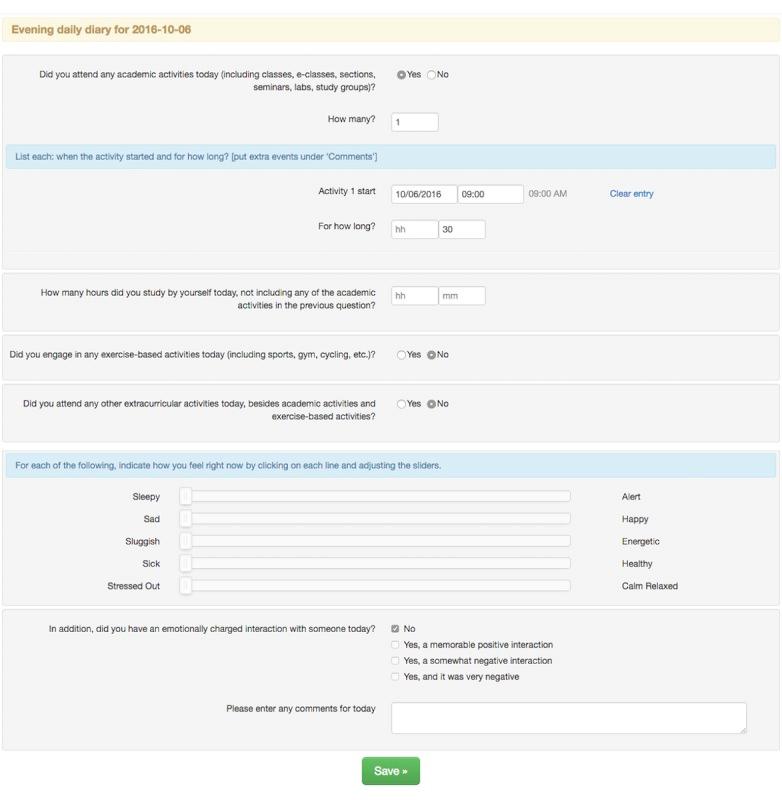The height and width of the screenshot is (800, 782).
Task: Click the 'For how long' minutes field
Action: coord(462,229)
